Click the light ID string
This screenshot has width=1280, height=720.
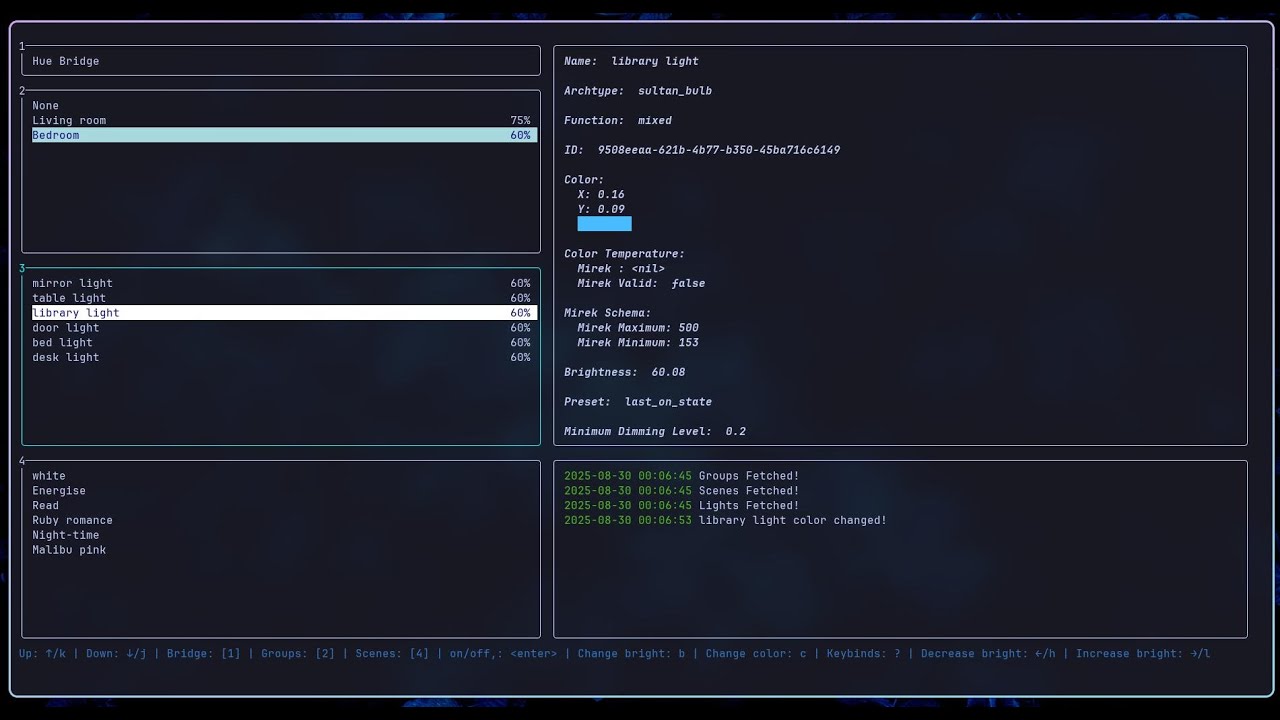(719, 150)
